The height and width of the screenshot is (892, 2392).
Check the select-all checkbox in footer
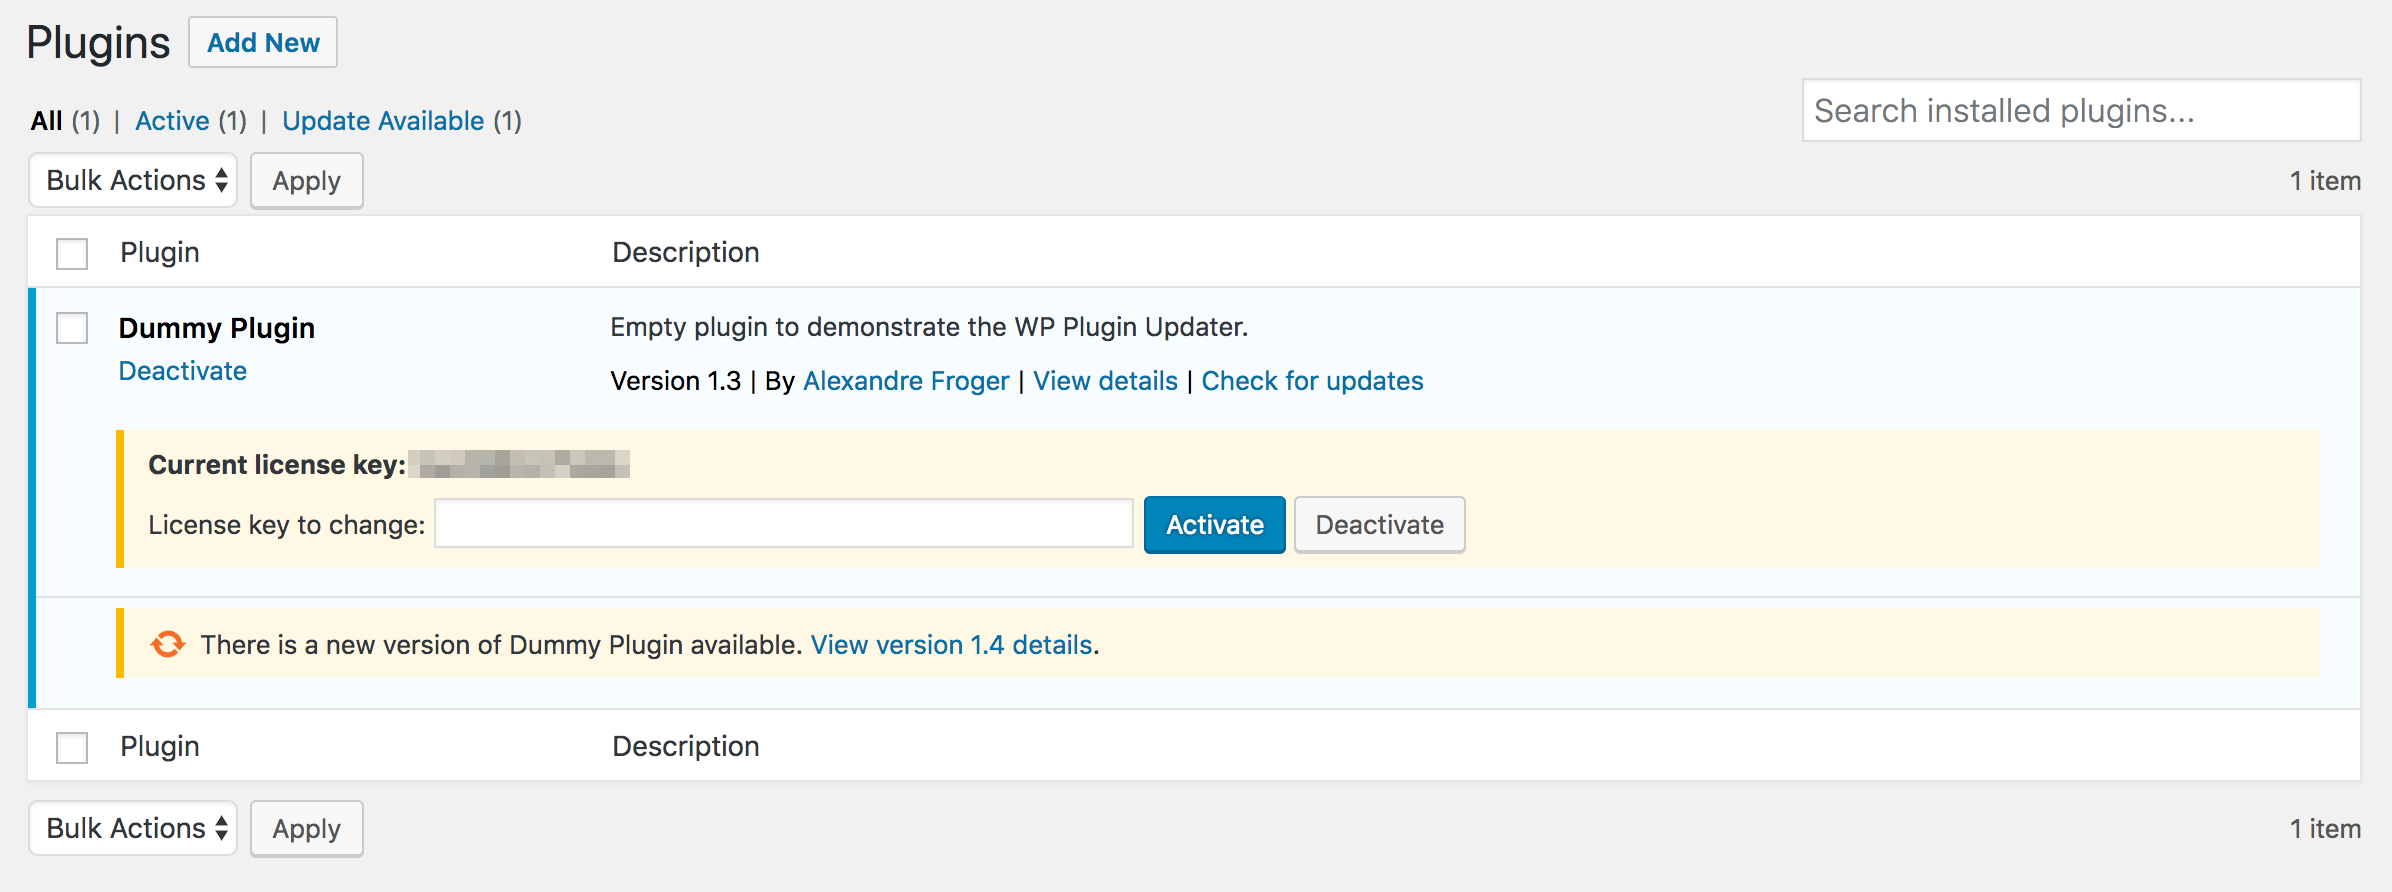pyautogui.click(x=72, y=747)
